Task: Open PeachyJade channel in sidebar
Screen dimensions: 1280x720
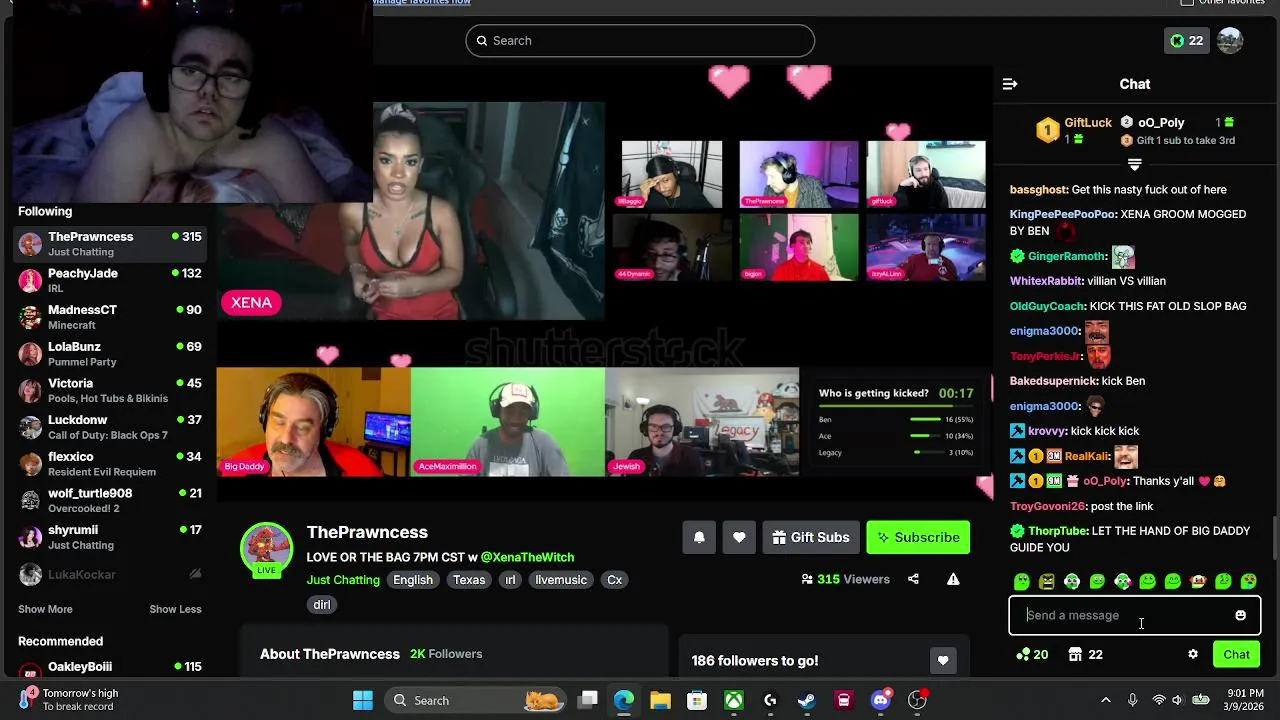Action: point(110,280)
